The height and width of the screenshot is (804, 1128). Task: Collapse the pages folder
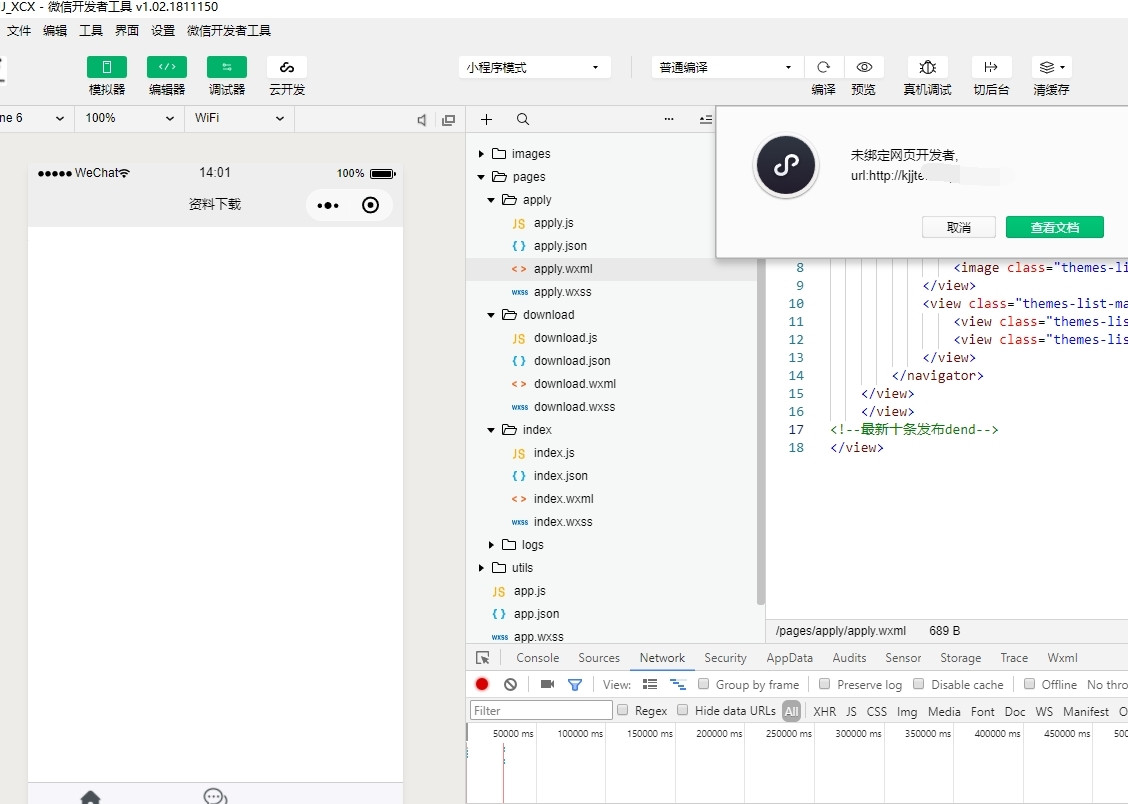pos(481,177)
